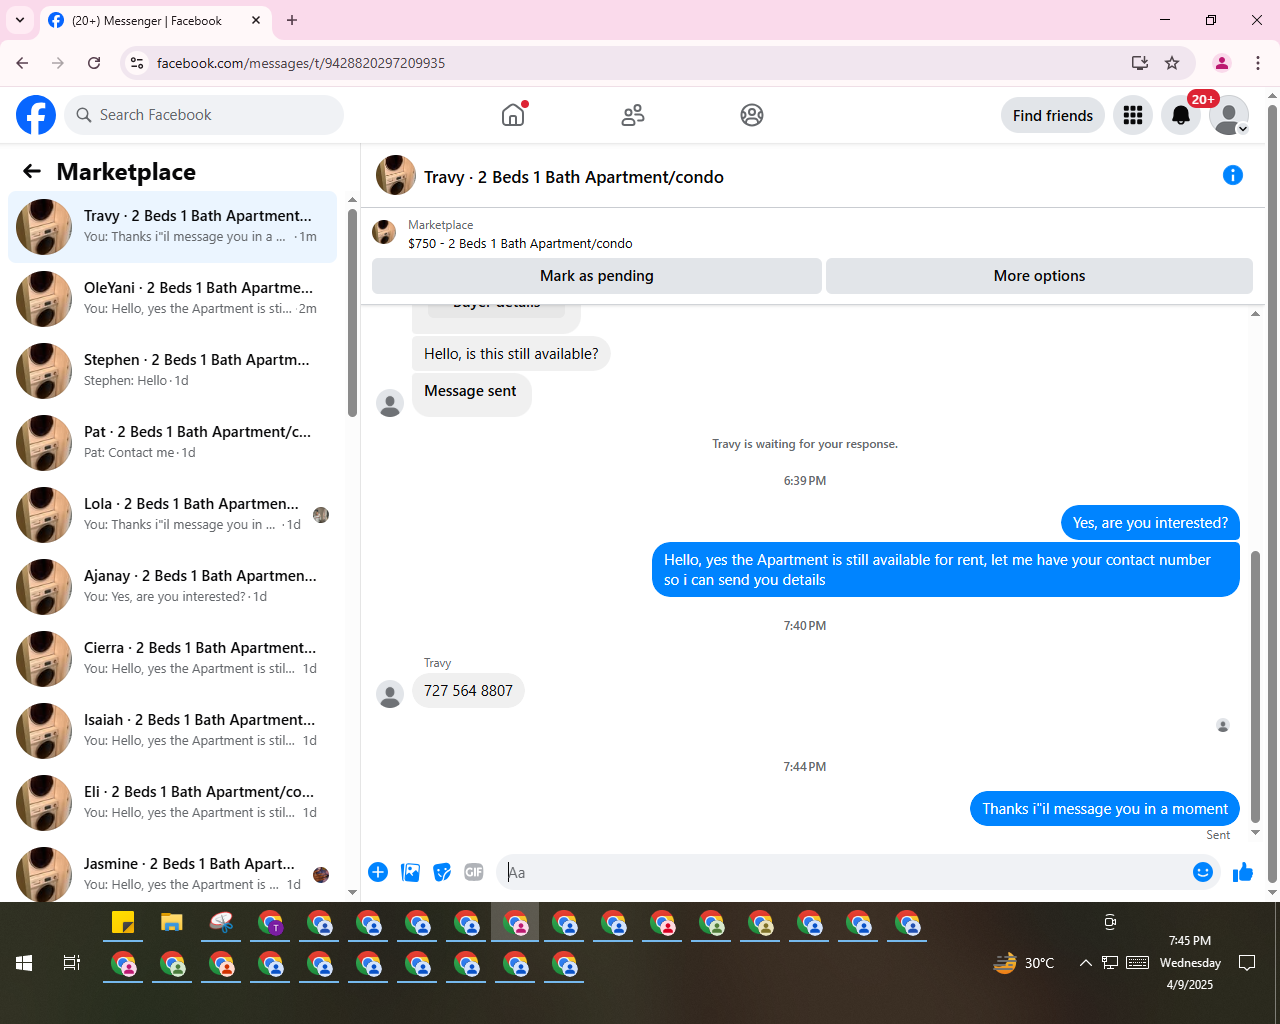Click the Mark as pending button
The image size is (1280, 1024).
597,276
